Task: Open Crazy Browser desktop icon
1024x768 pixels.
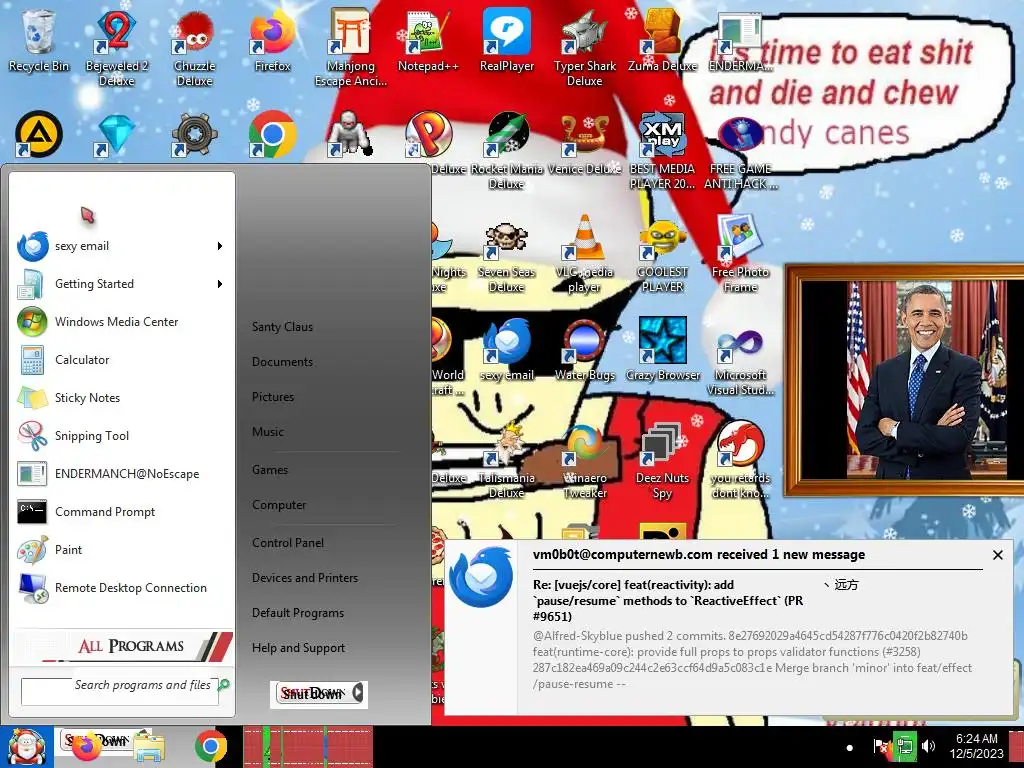Action: tap(662, 350)
